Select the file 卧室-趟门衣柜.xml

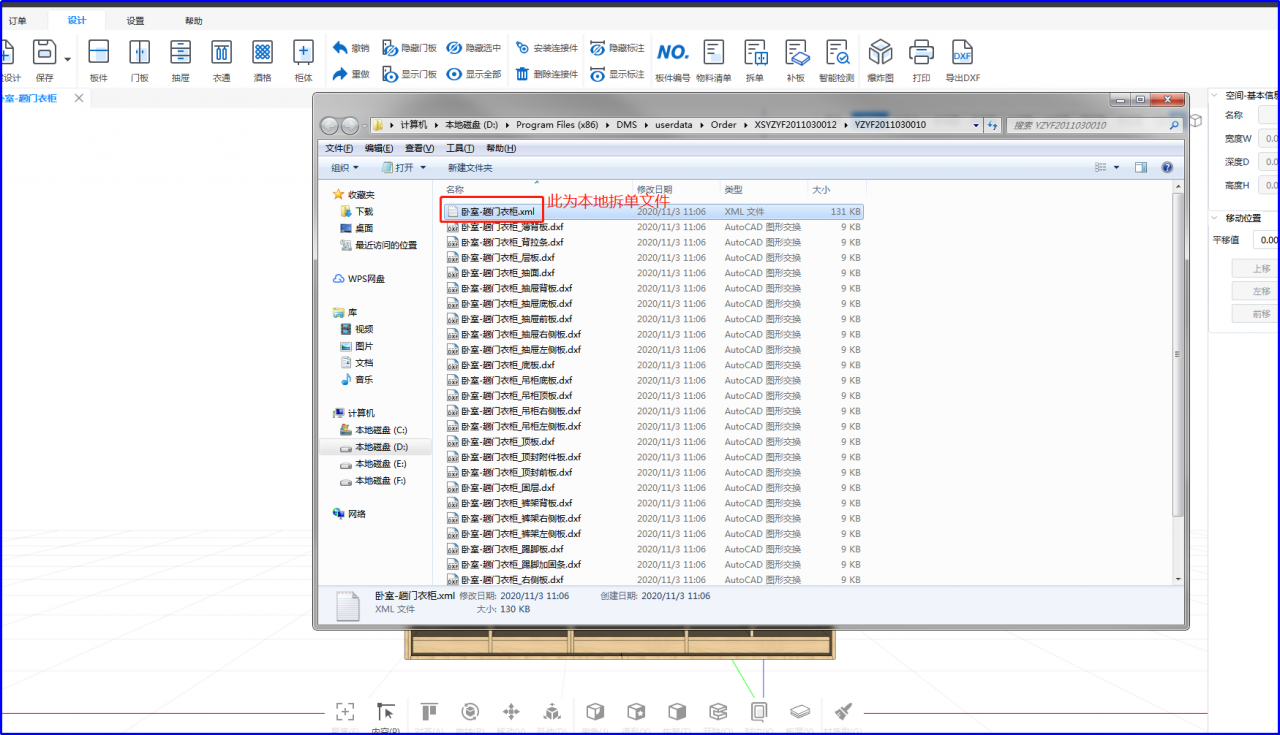[x=653, y=212]
